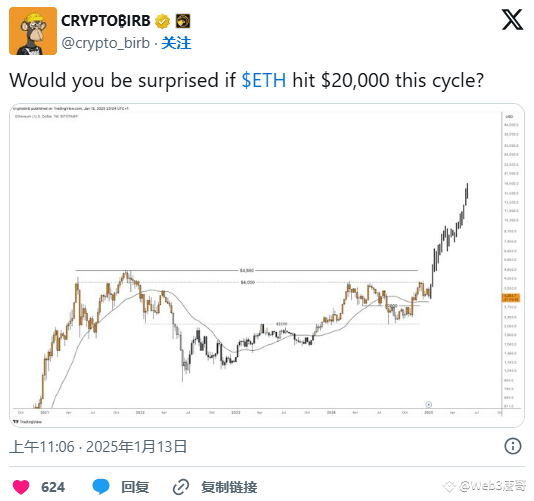
Task: Open the @crypto_birb handle
Action: coord(106,43)
